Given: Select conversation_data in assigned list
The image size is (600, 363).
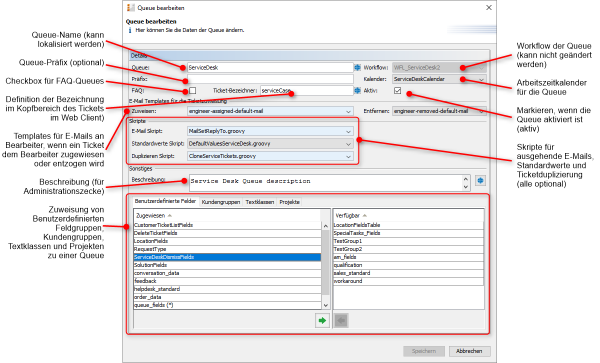Looking at the screenshot, I should [227, 273].
